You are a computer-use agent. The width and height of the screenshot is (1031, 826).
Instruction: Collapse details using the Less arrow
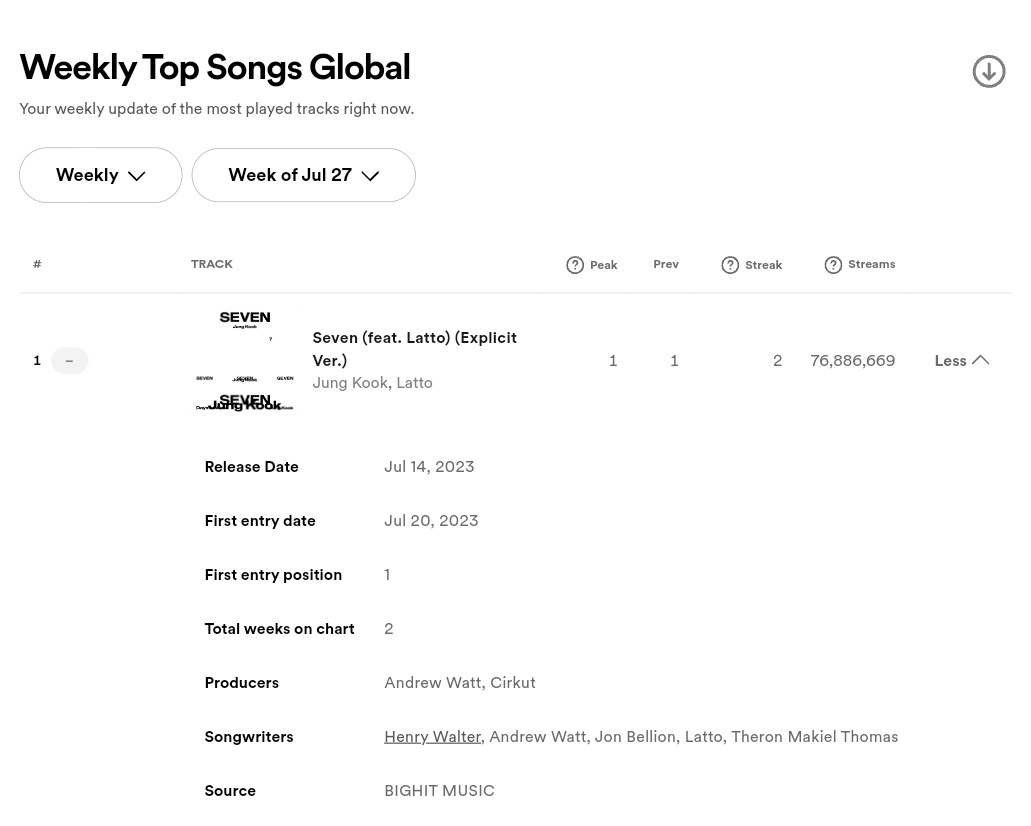coord(980,360)
